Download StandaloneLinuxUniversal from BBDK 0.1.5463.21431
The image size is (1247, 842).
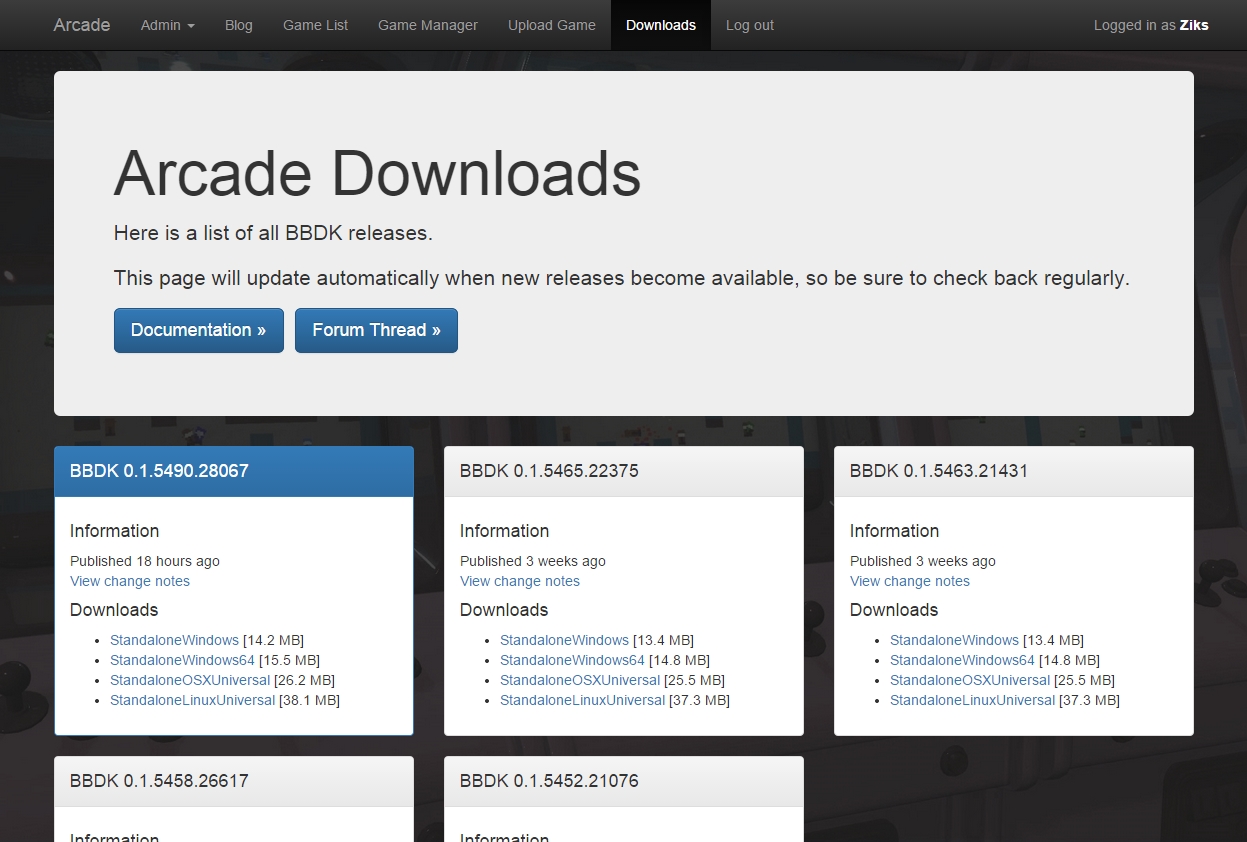[x=973, y=700]
